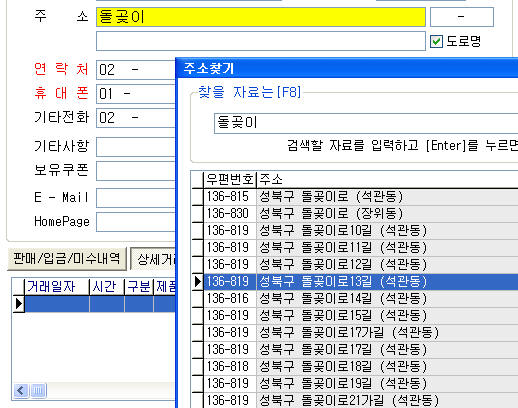Screen dimensions: 518x408
Task: Click the search field in 주소찾기 dialog
Action: pos(366,123)
